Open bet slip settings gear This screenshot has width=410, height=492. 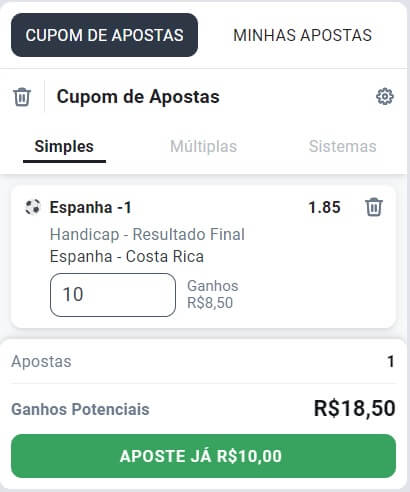click(385, 97)
